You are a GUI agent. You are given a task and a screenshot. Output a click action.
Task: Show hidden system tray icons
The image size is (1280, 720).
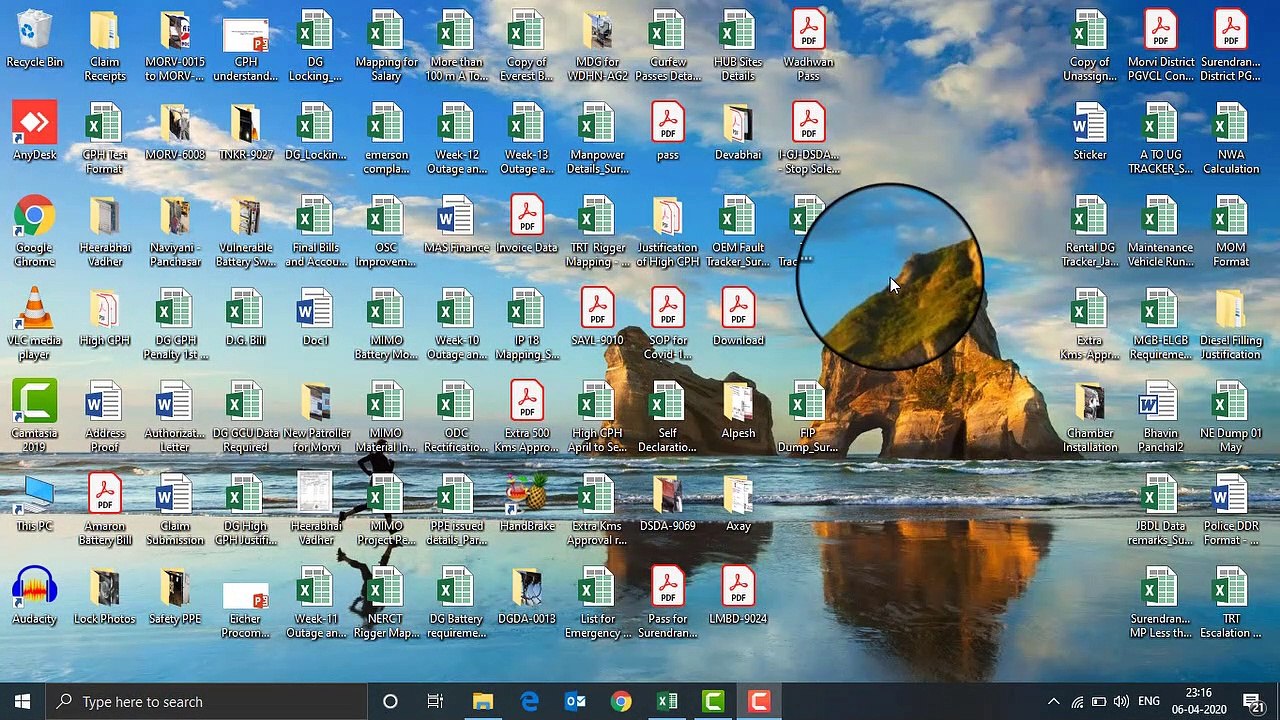click(1053, 701)
